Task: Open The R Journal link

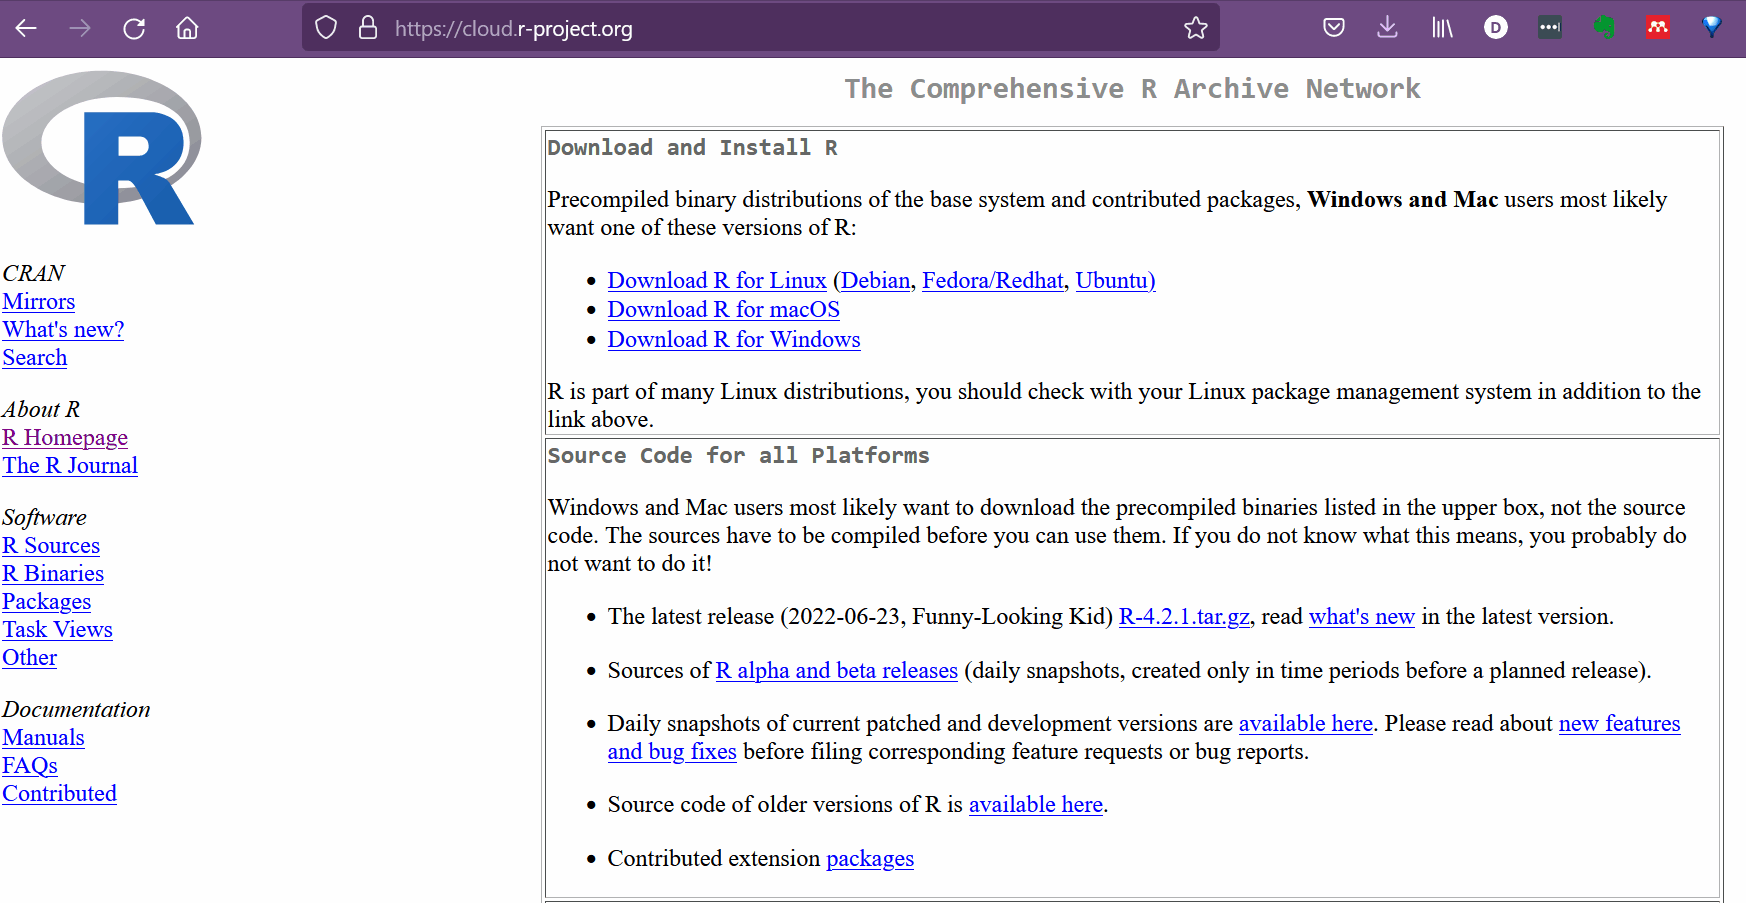Action: 70,466
